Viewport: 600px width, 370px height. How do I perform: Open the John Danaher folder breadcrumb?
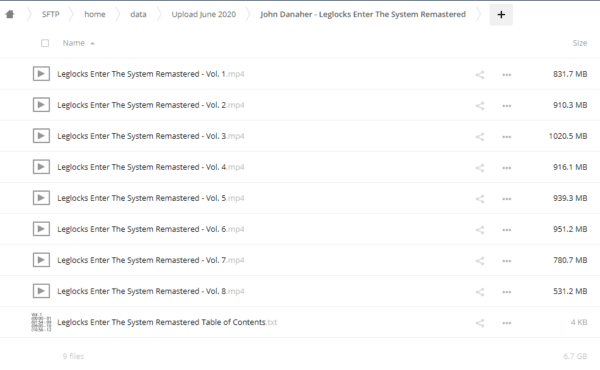click(363, 15)
